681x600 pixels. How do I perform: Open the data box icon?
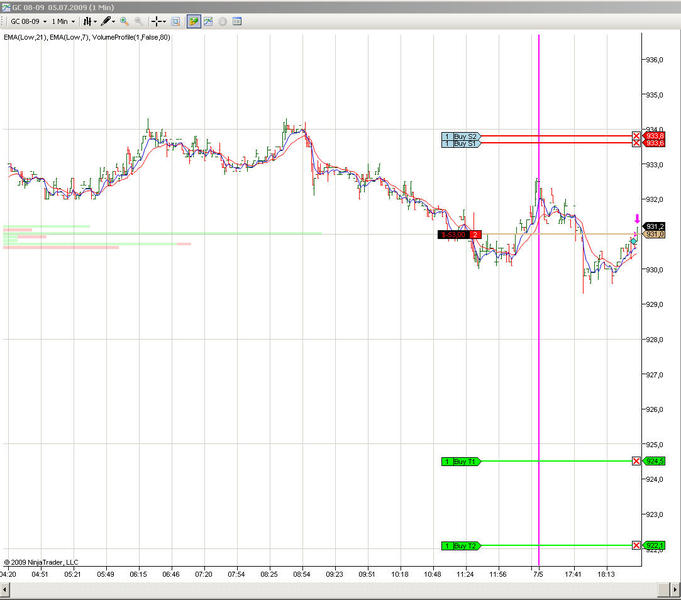click(175, 21)
